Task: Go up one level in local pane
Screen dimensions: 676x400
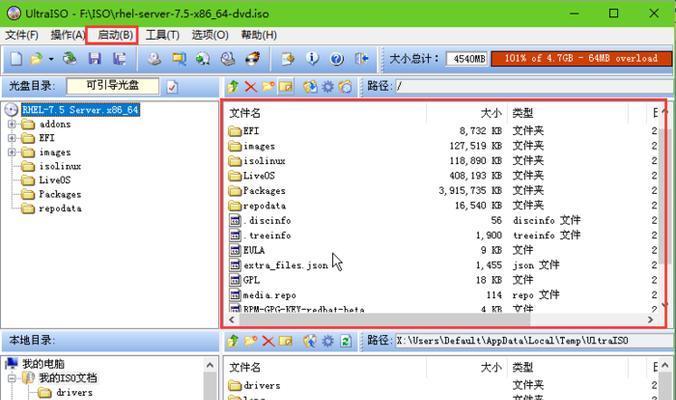Action: tap(233, 341)
